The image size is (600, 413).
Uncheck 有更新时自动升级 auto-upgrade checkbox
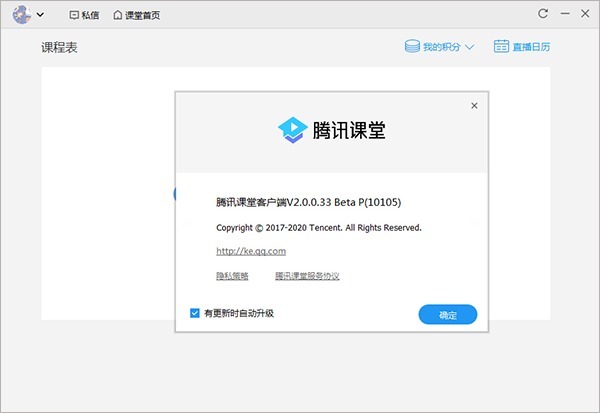pyautogui.click(x=195, y=313)
